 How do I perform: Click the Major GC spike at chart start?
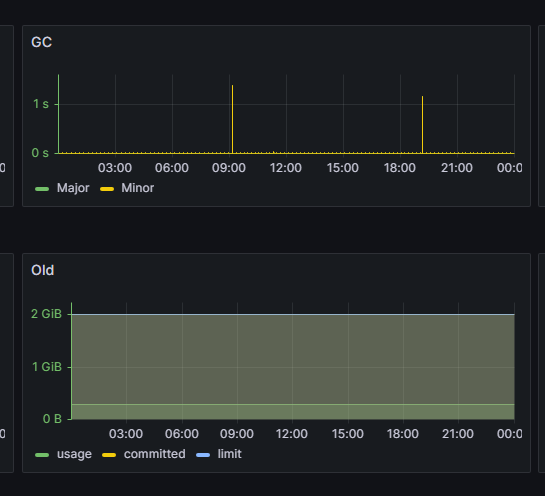coord(58,114)
